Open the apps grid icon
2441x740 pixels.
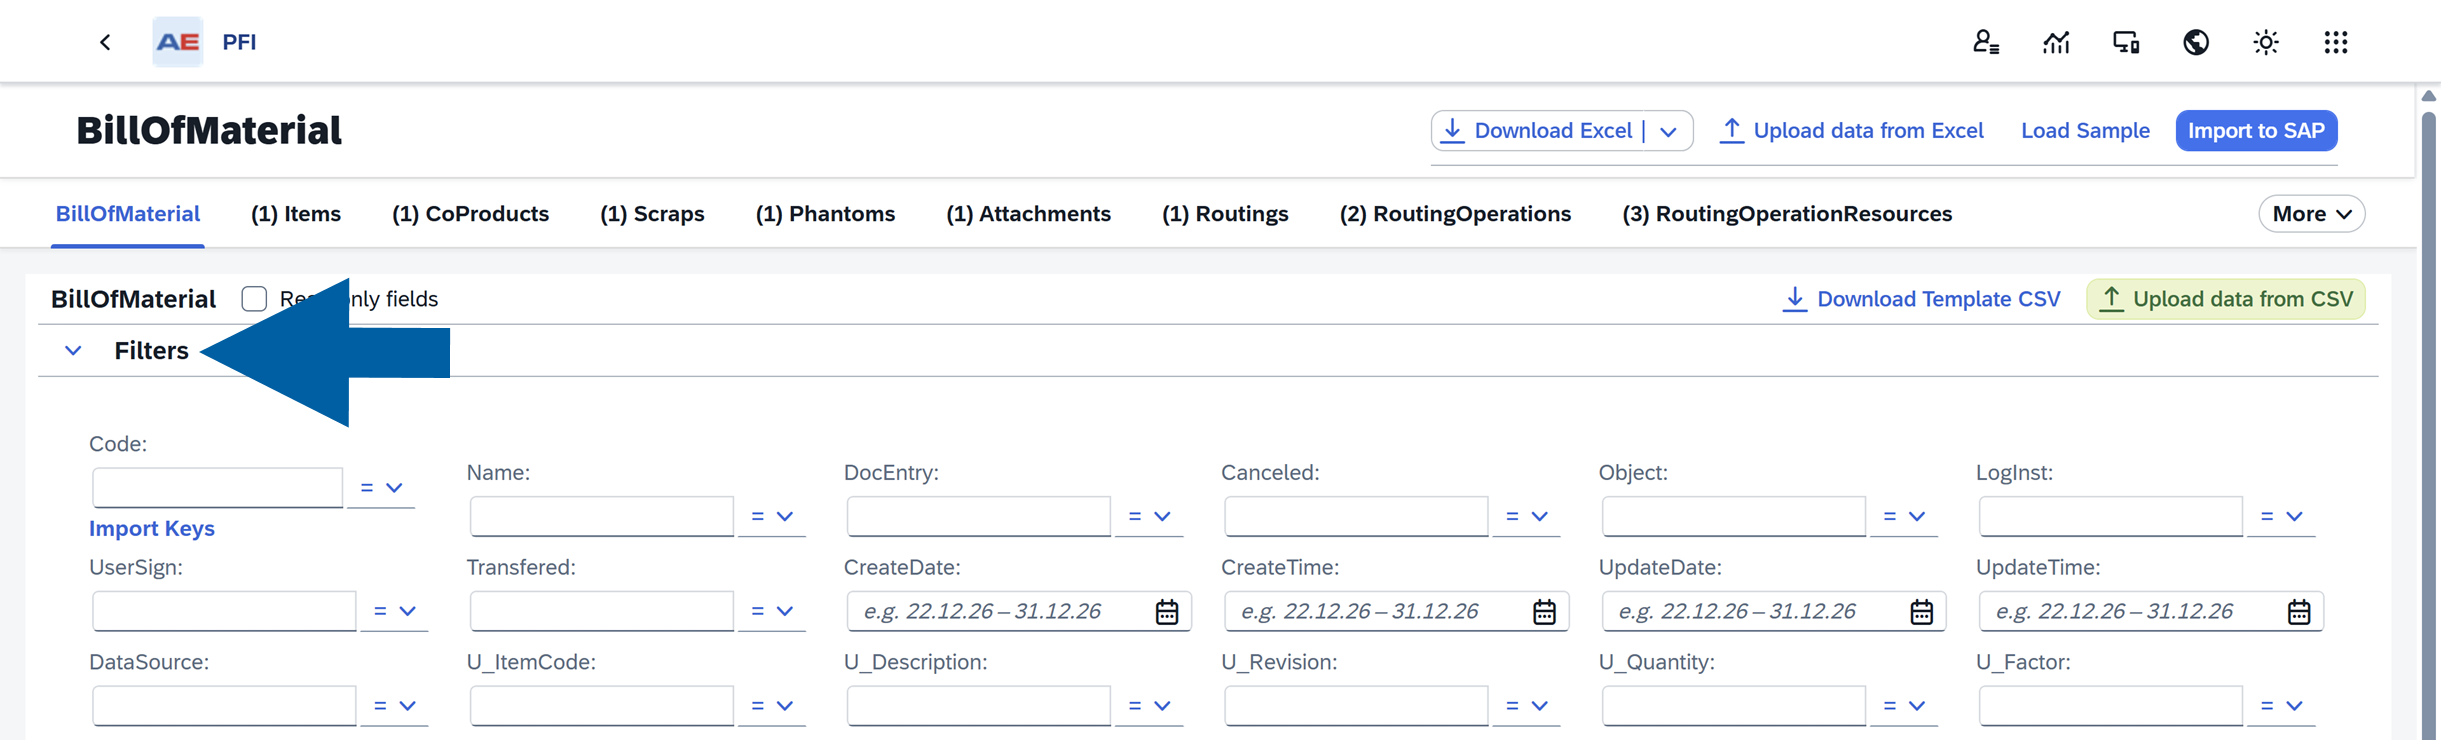coord(2335,42)
